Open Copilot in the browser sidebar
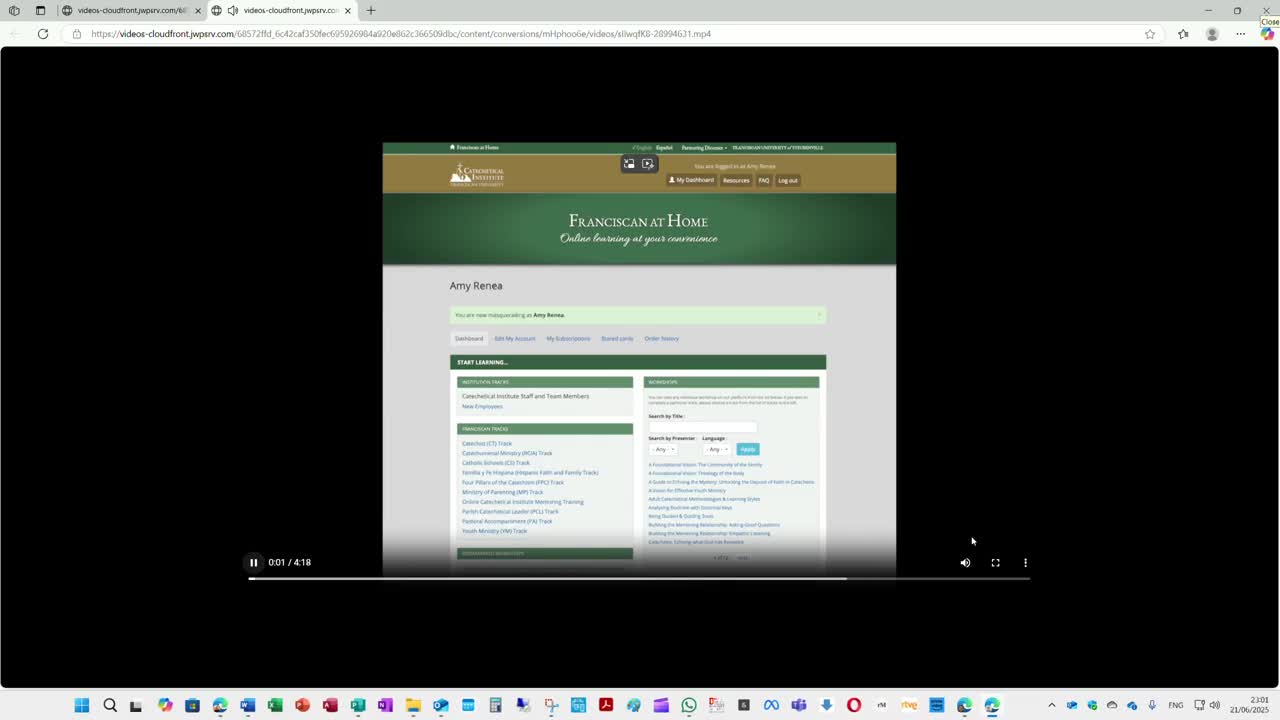Viewport: 1280px width, 720px height. pyautogui.click(x=1267, y=34)
